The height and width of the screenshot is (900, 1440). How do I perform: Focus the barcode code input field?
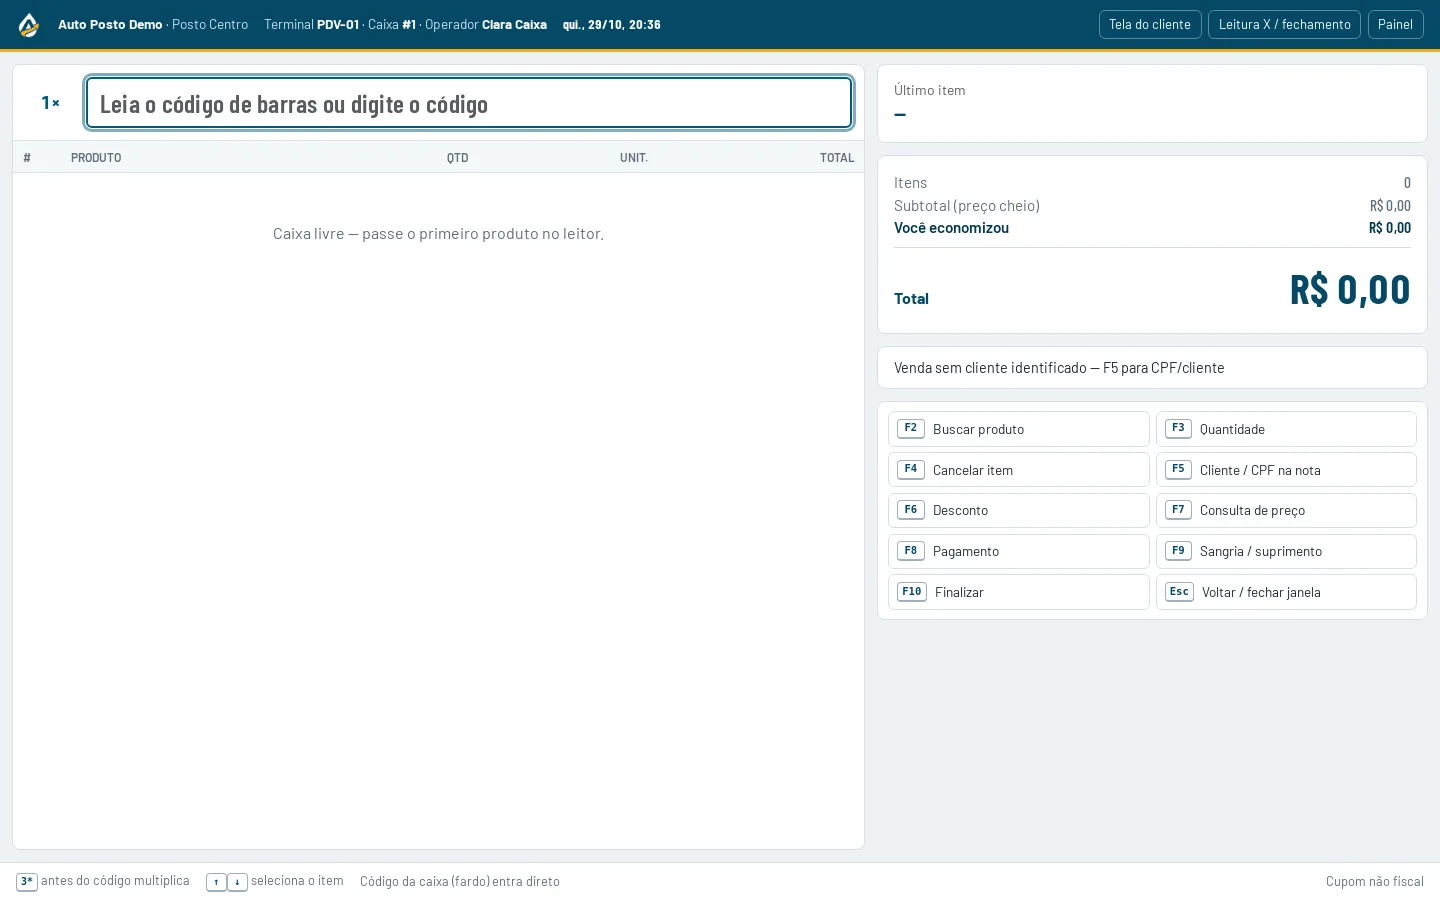pos(469,103)
